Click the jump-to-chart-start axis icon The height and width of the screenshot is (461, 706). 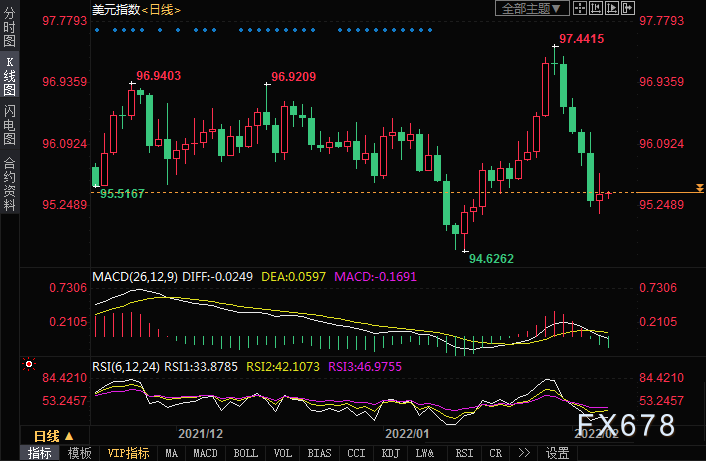[x=596, y=8]
